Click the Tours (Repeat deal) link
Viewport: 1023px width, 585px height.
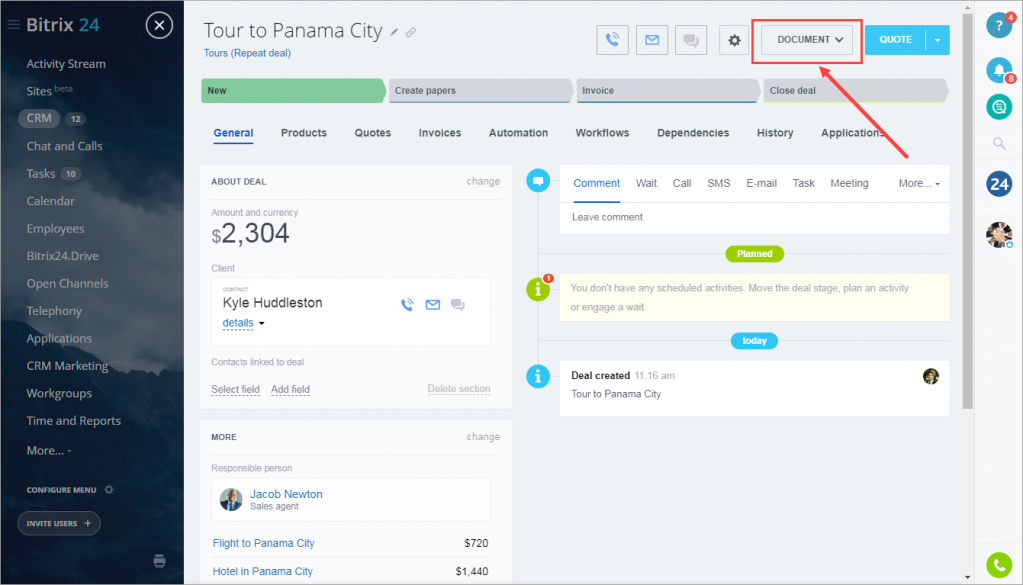tap(247, 53)
